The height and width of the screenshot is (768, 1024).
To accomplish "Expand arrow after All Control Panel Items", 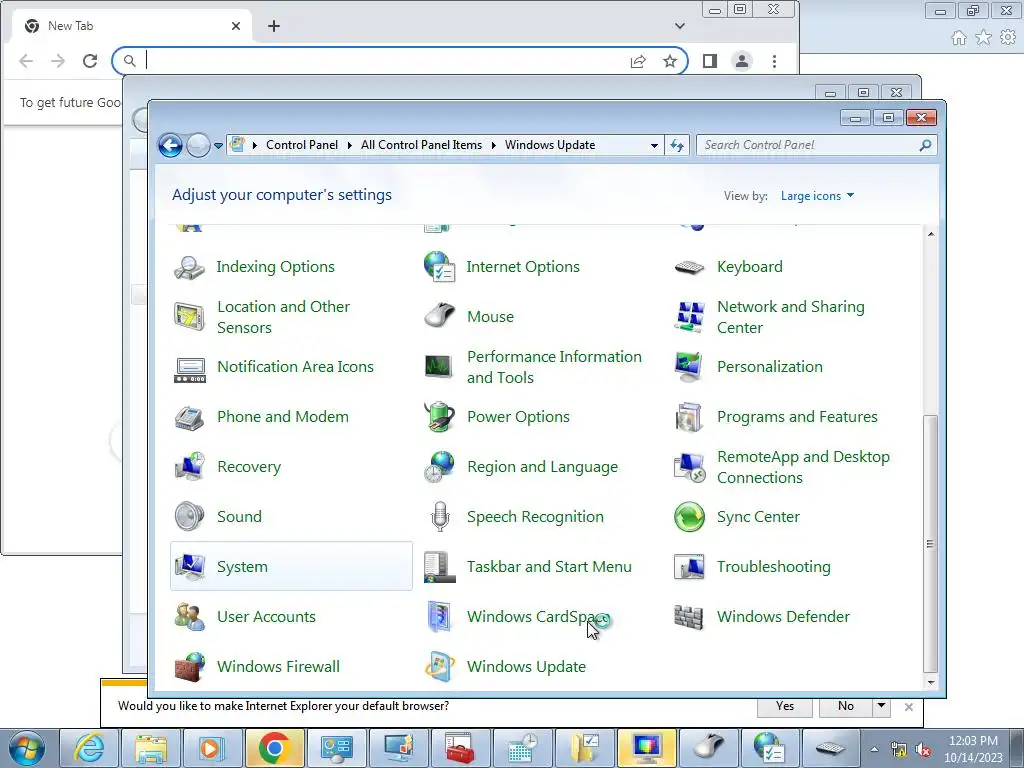I will click(493, 145).
